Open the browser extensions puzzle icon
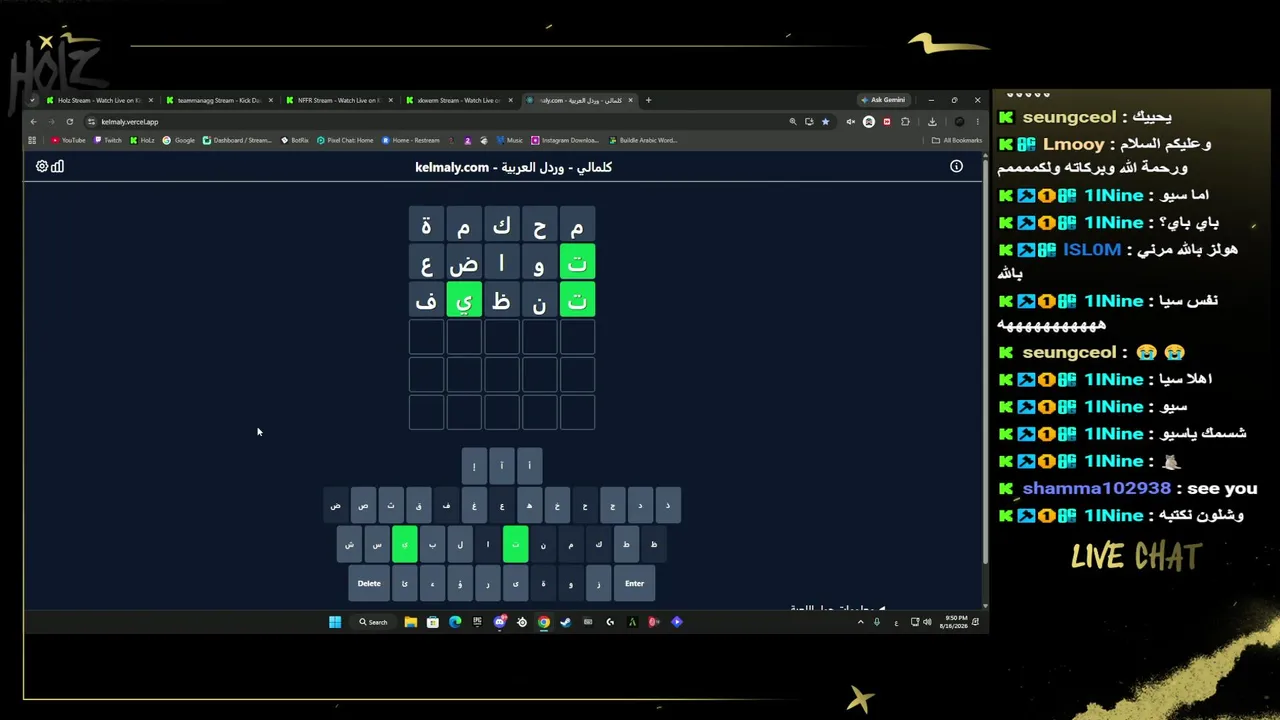 905,122
